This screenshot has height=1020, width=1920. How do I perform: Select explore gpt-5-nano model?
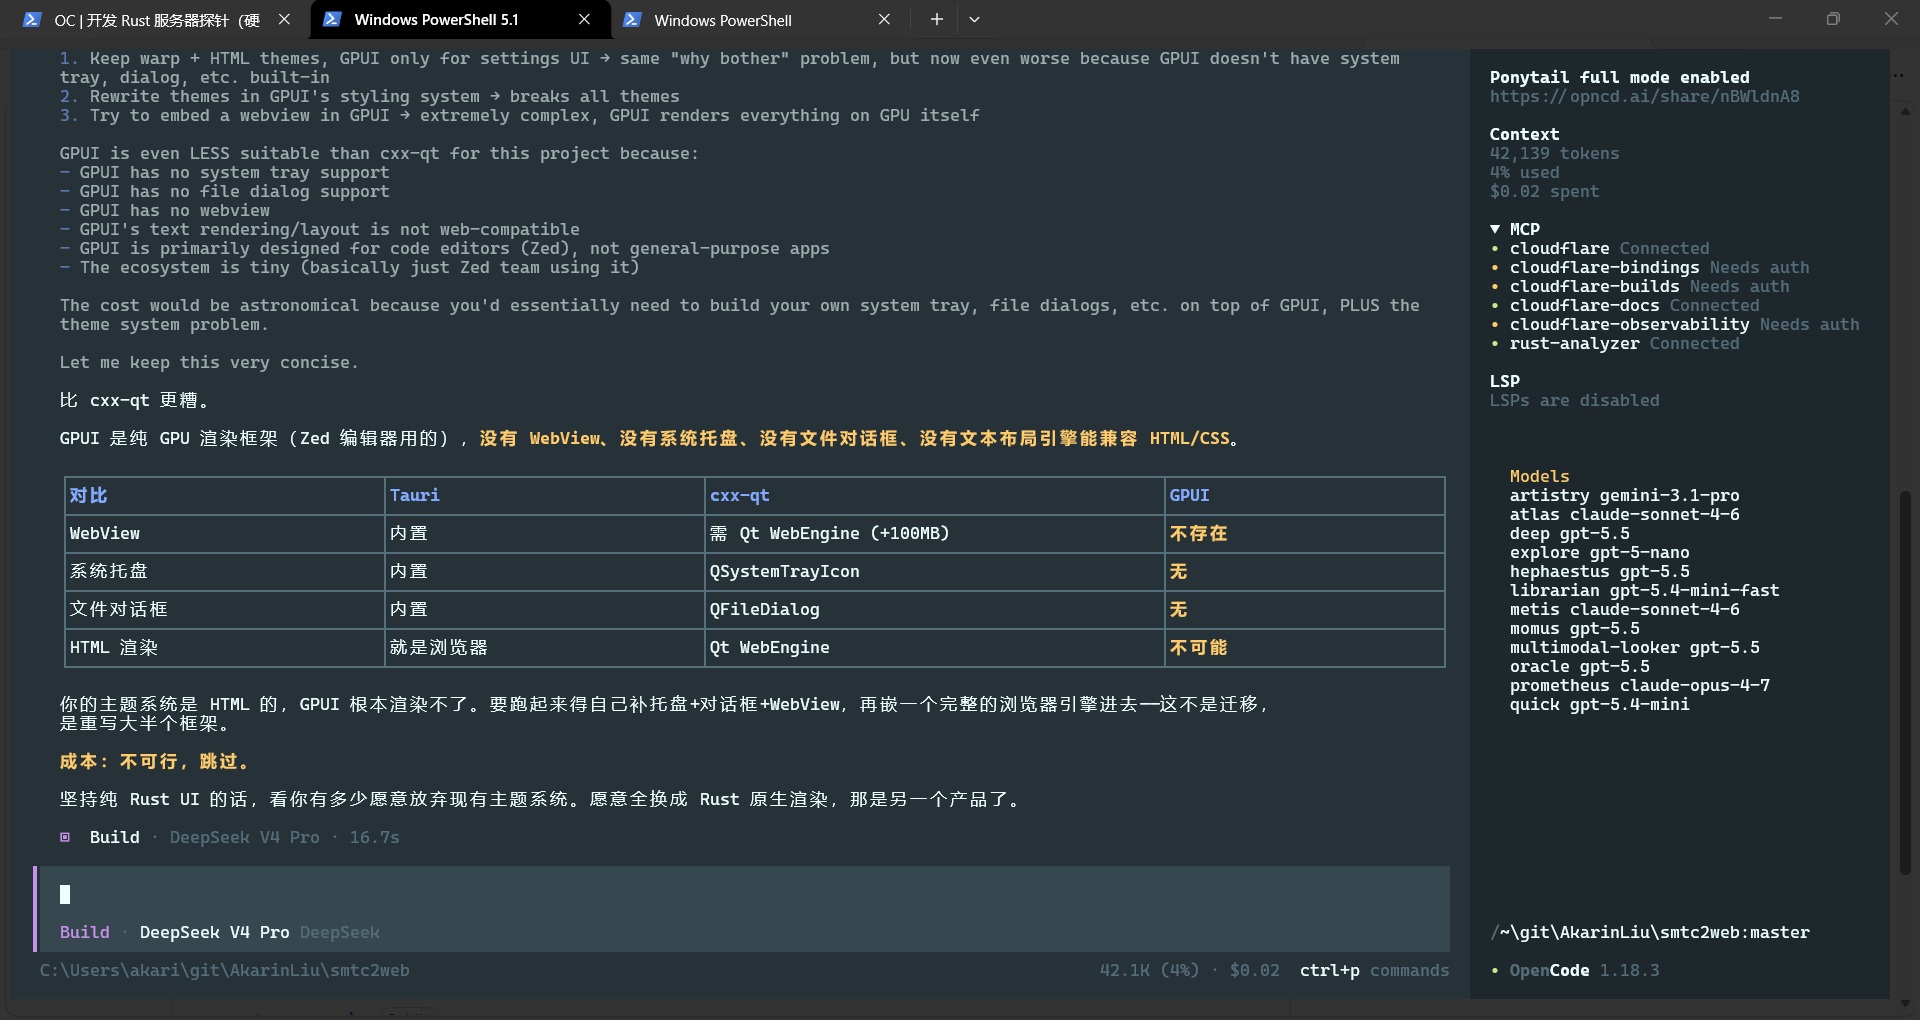point(1599,553)
